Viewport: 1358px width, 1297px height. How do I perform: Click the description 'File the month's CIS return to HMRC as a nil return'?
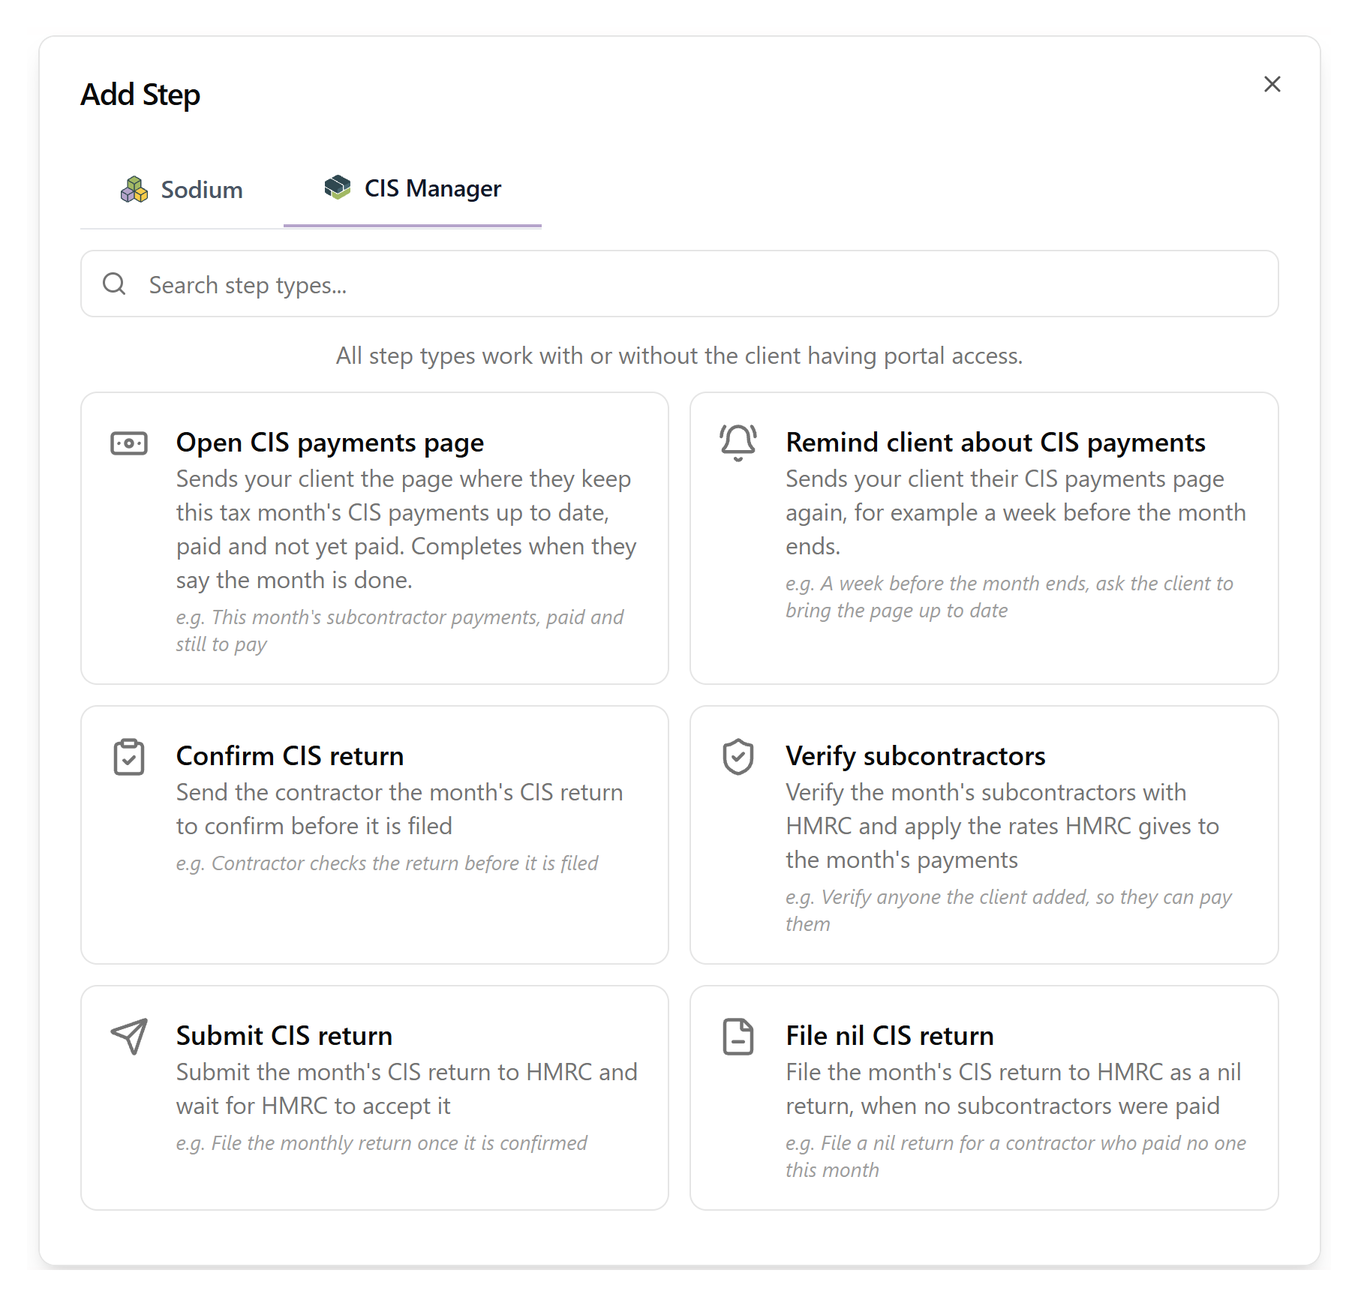(1014, 1089)
